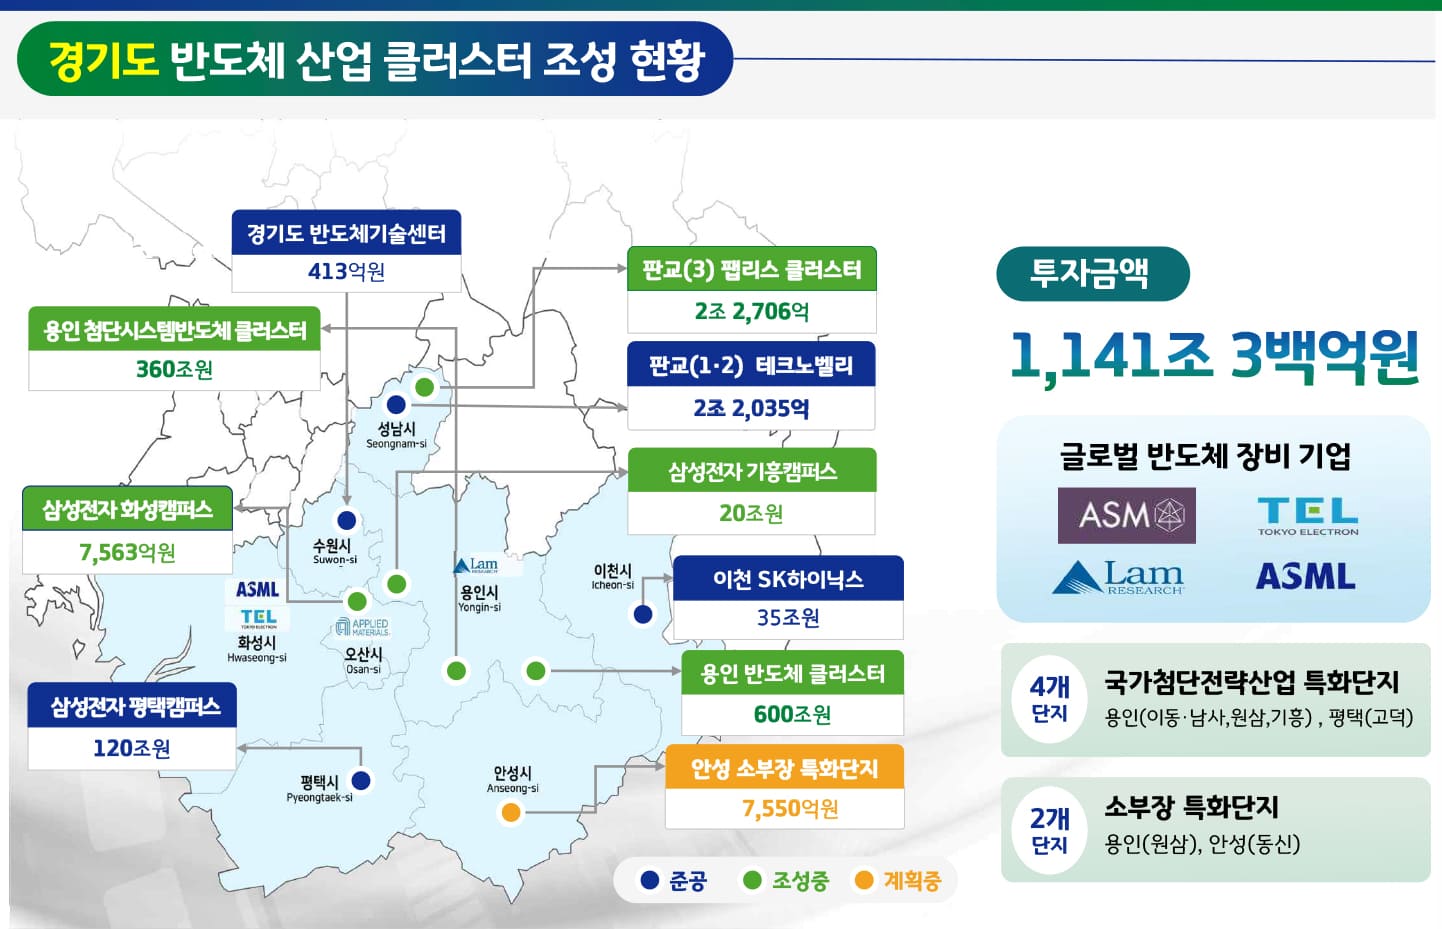Image resolution: width=1442 pixels, height=929 pixels.
Task: Select the green marker below the Yongin-si label
Action: [x=456, y=671]
